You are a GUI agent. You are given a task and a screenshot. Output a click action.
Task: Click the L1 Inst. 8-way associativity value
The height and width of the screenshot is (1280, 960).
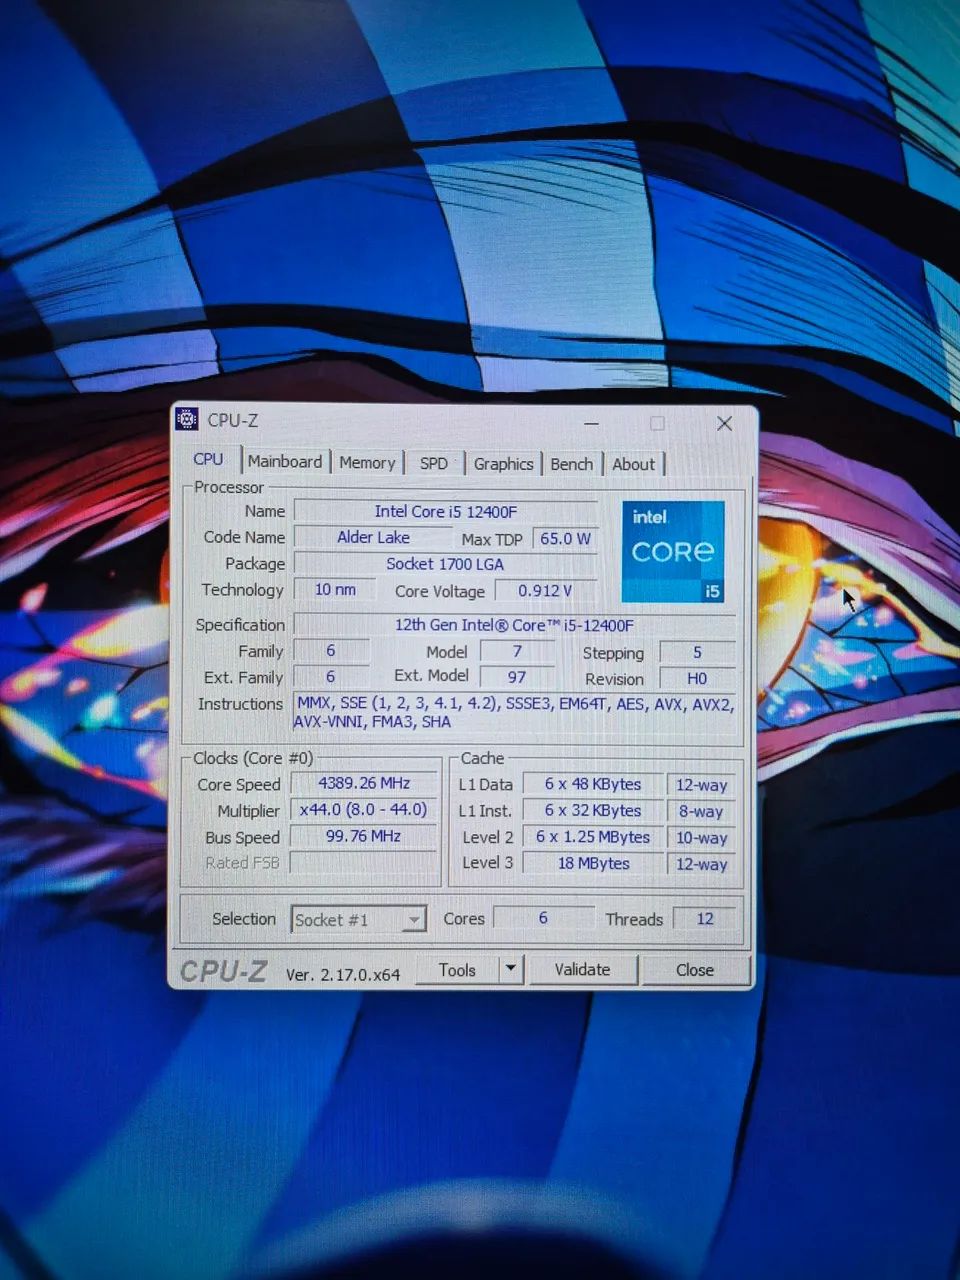click(701, 812)
